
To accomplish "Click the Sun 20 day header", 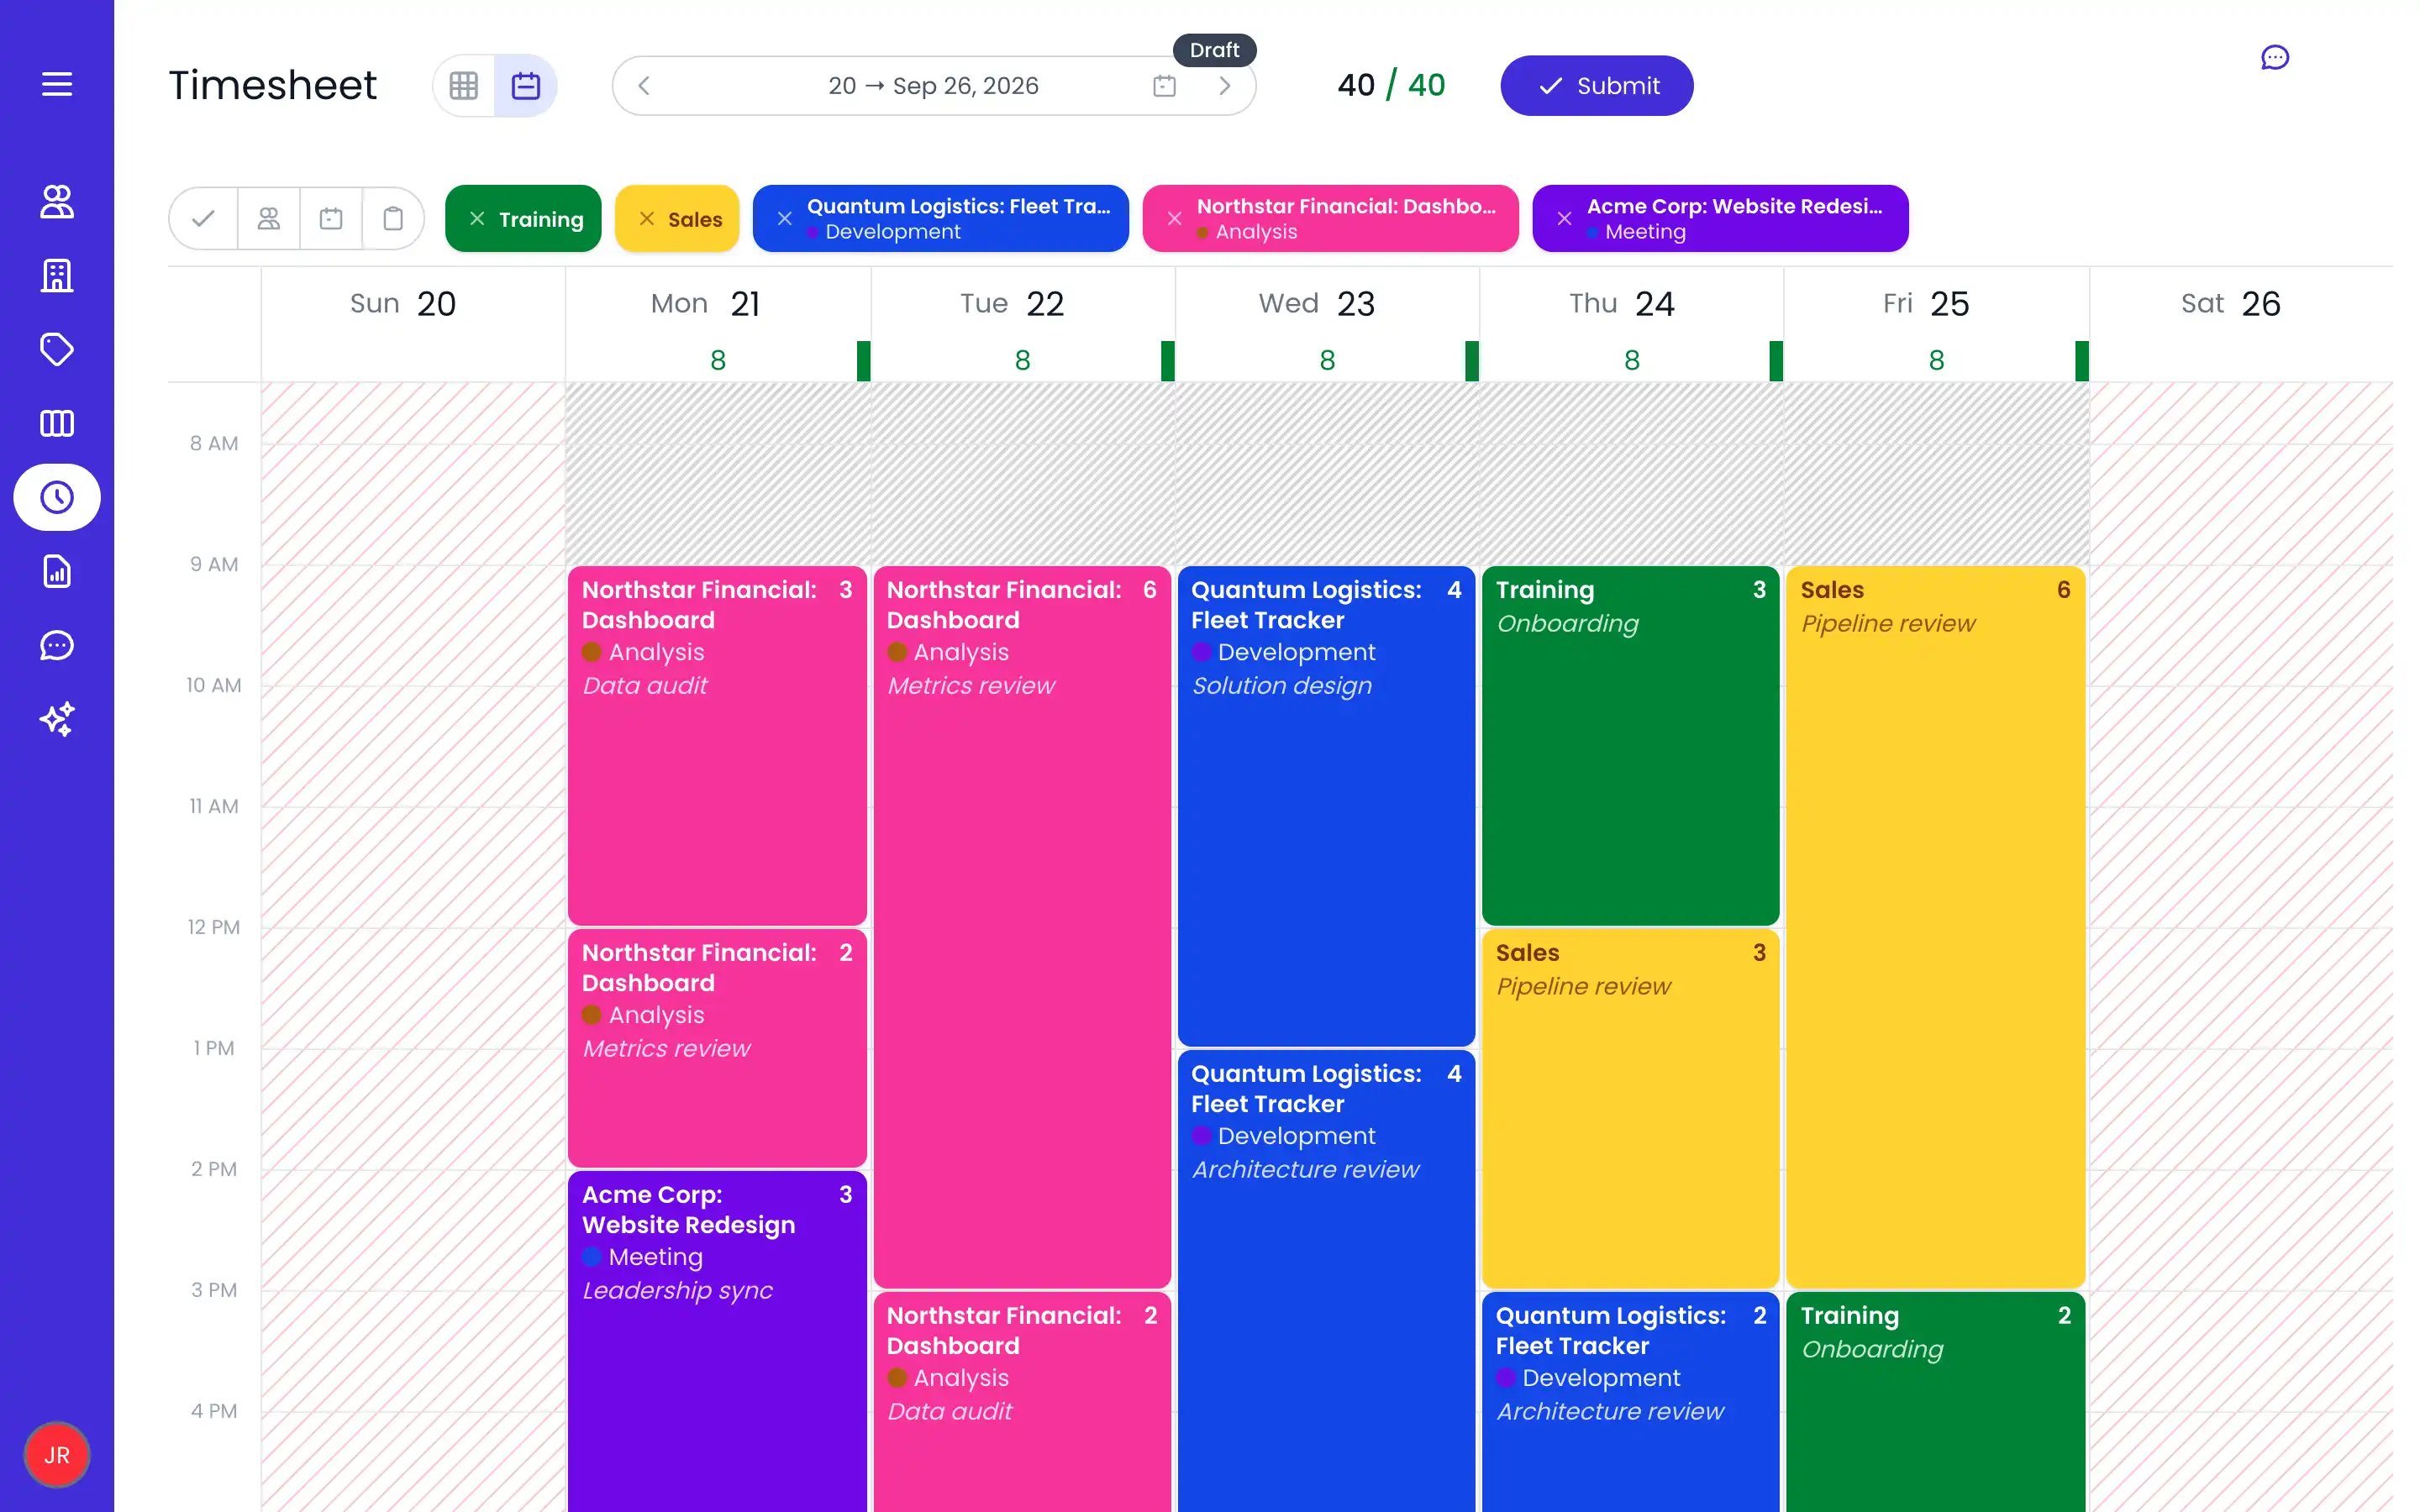I will tap(402, 304).
